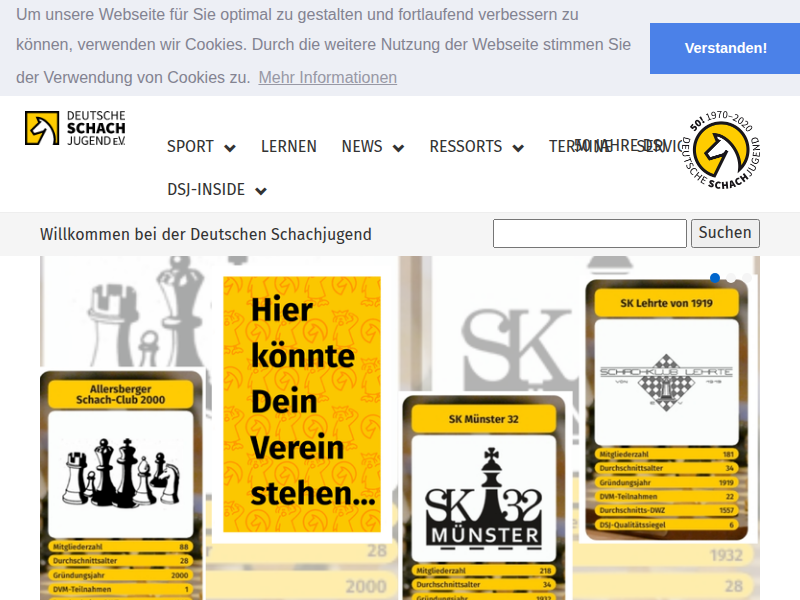Open the LERNEN menu item
Viewport: 800px width, 600px height.
click(x=289, y=147)
